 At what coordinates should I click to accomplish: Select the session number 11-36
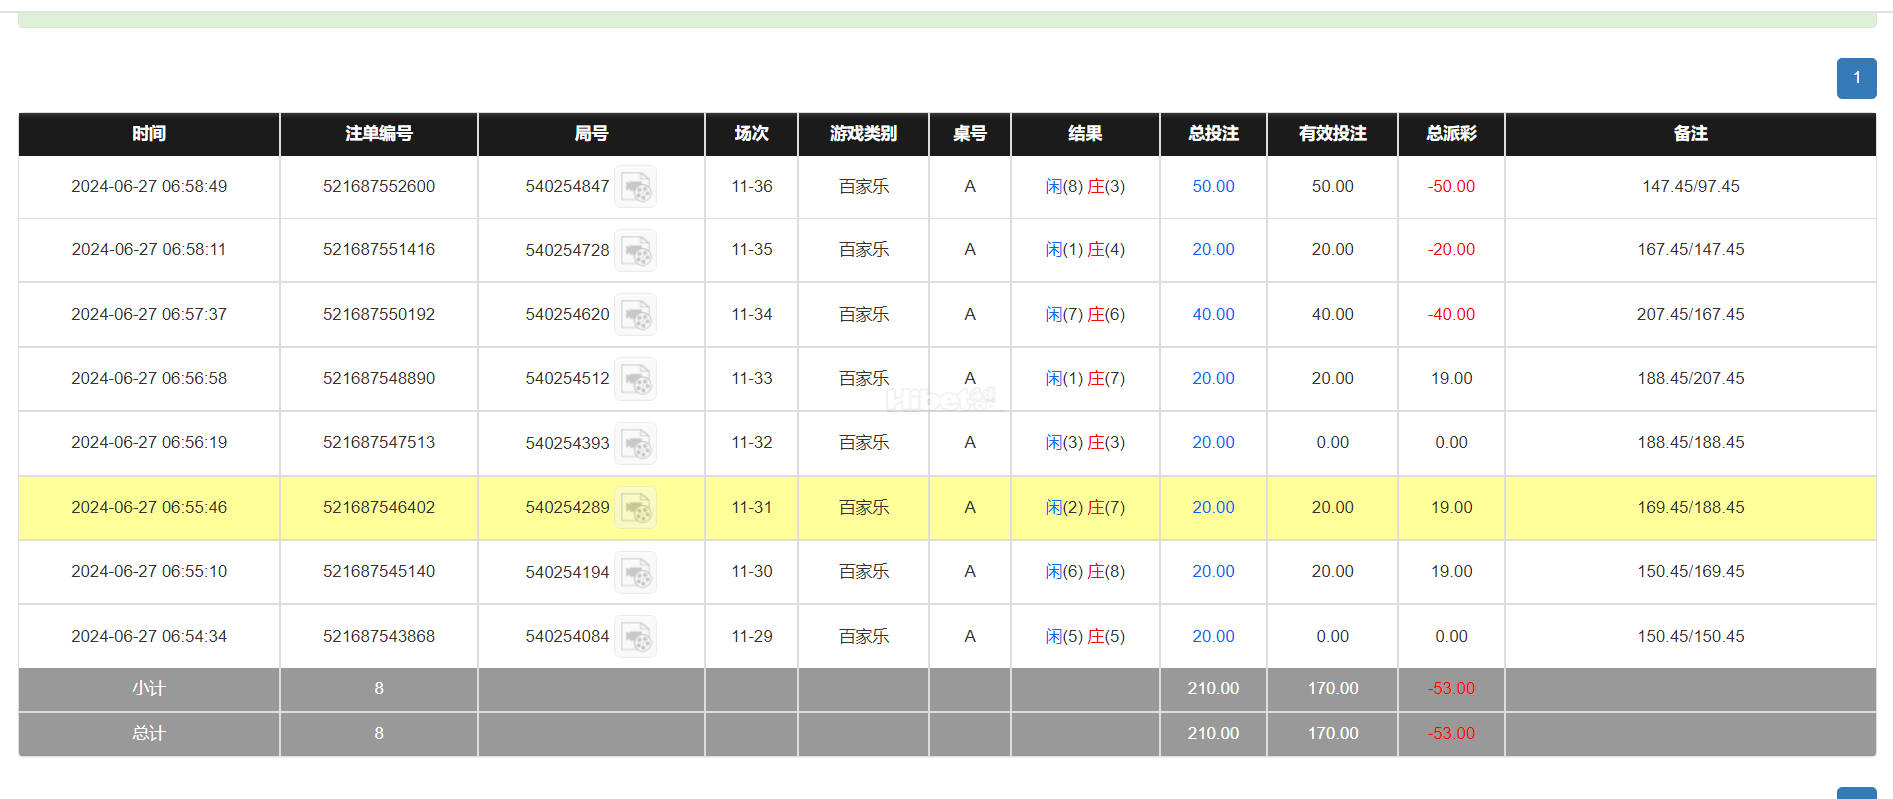(x=751, y=186)
